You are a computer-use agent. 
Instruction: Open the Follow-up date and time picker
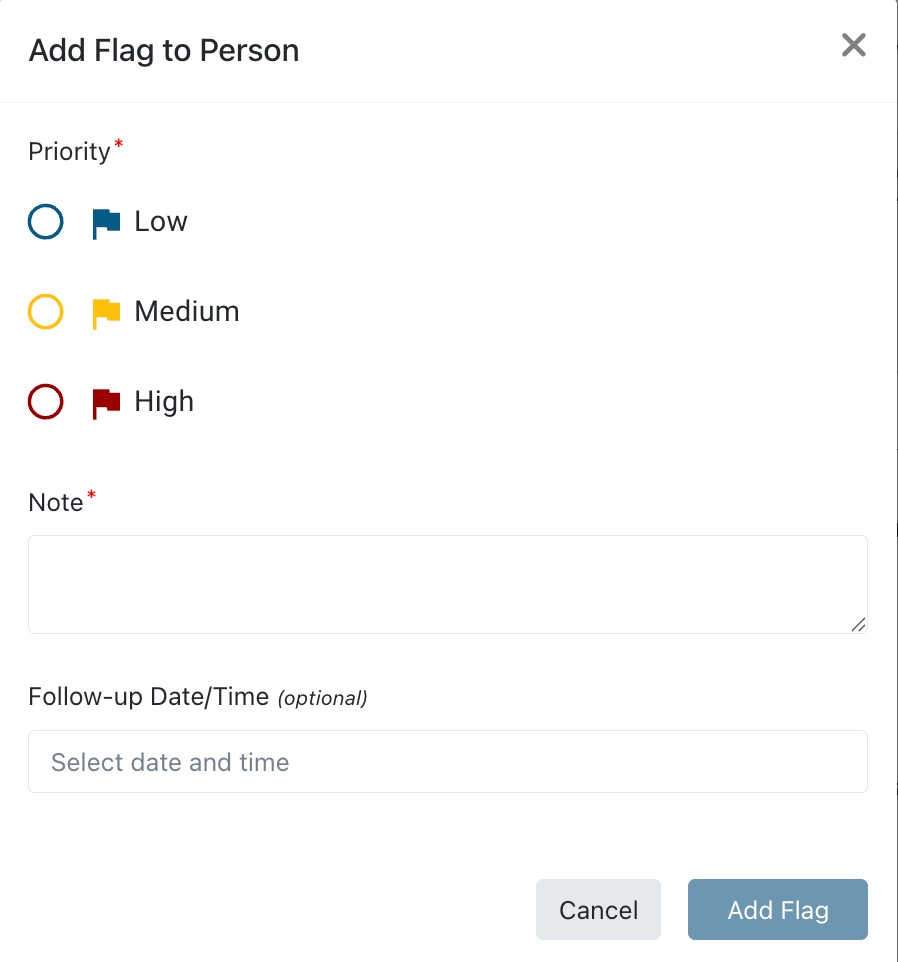[x=447, y=762]
